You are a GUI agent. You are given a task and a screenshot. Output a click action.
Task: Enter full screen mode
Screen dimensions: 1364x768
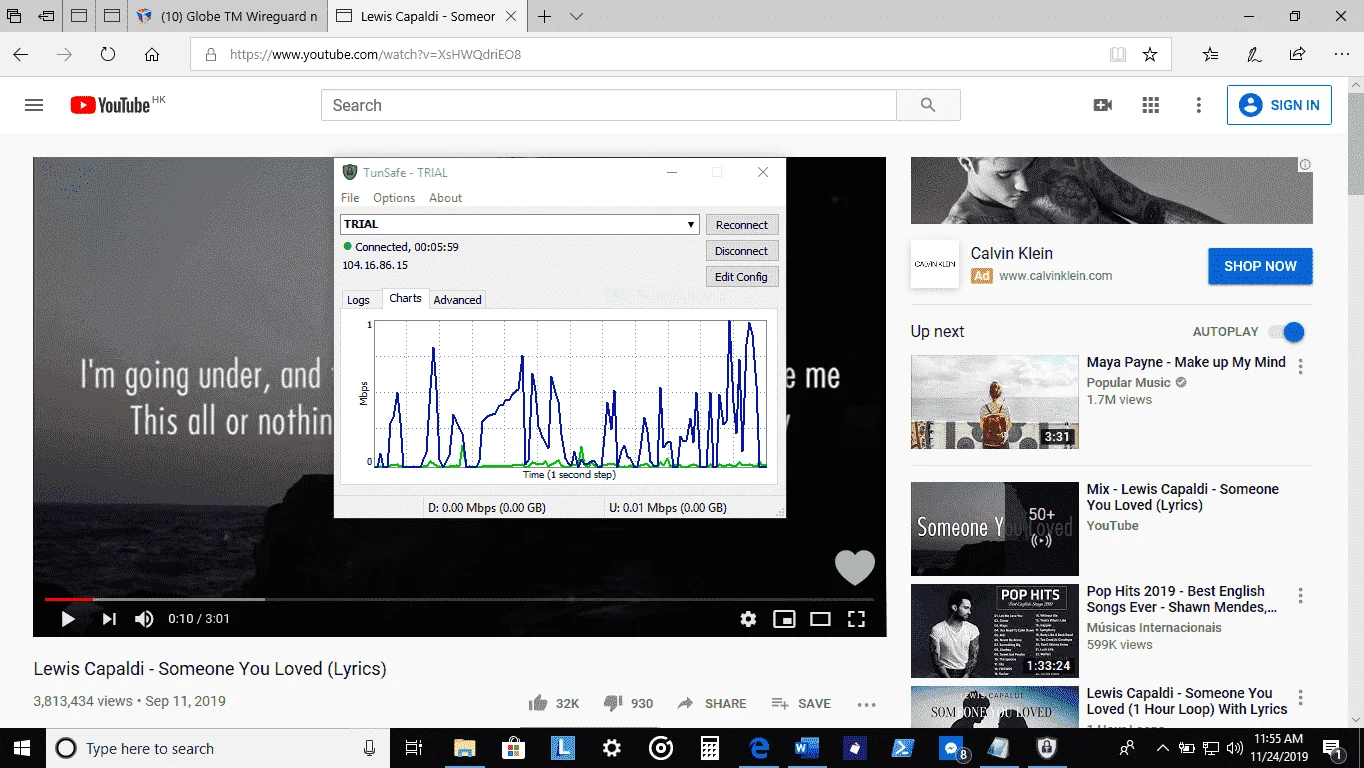click(x=856, y=619)
